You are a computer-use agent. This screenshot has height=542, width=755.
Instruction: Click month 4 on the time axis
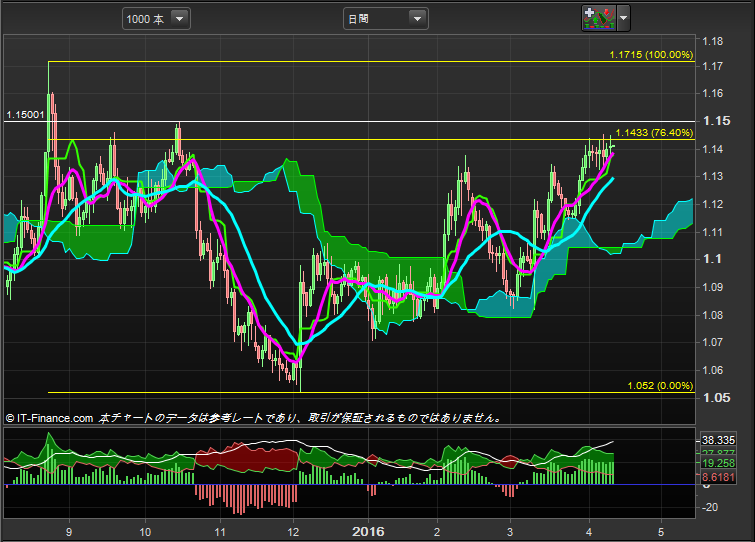pos(589,532)
